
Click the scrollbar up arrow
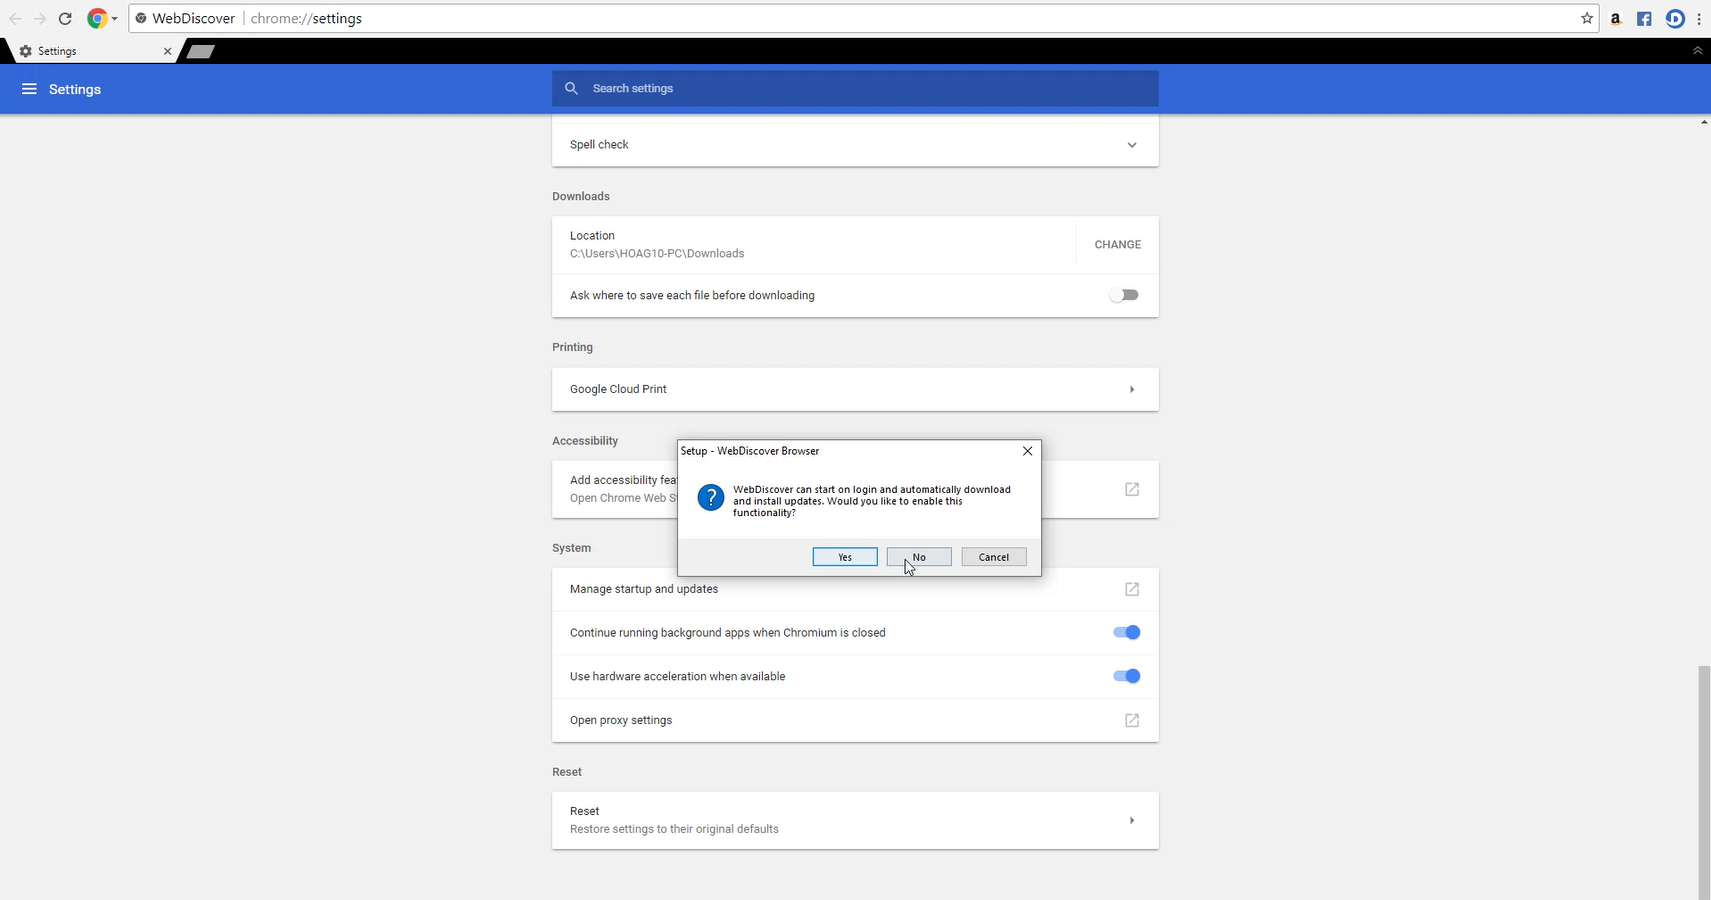1704,122
